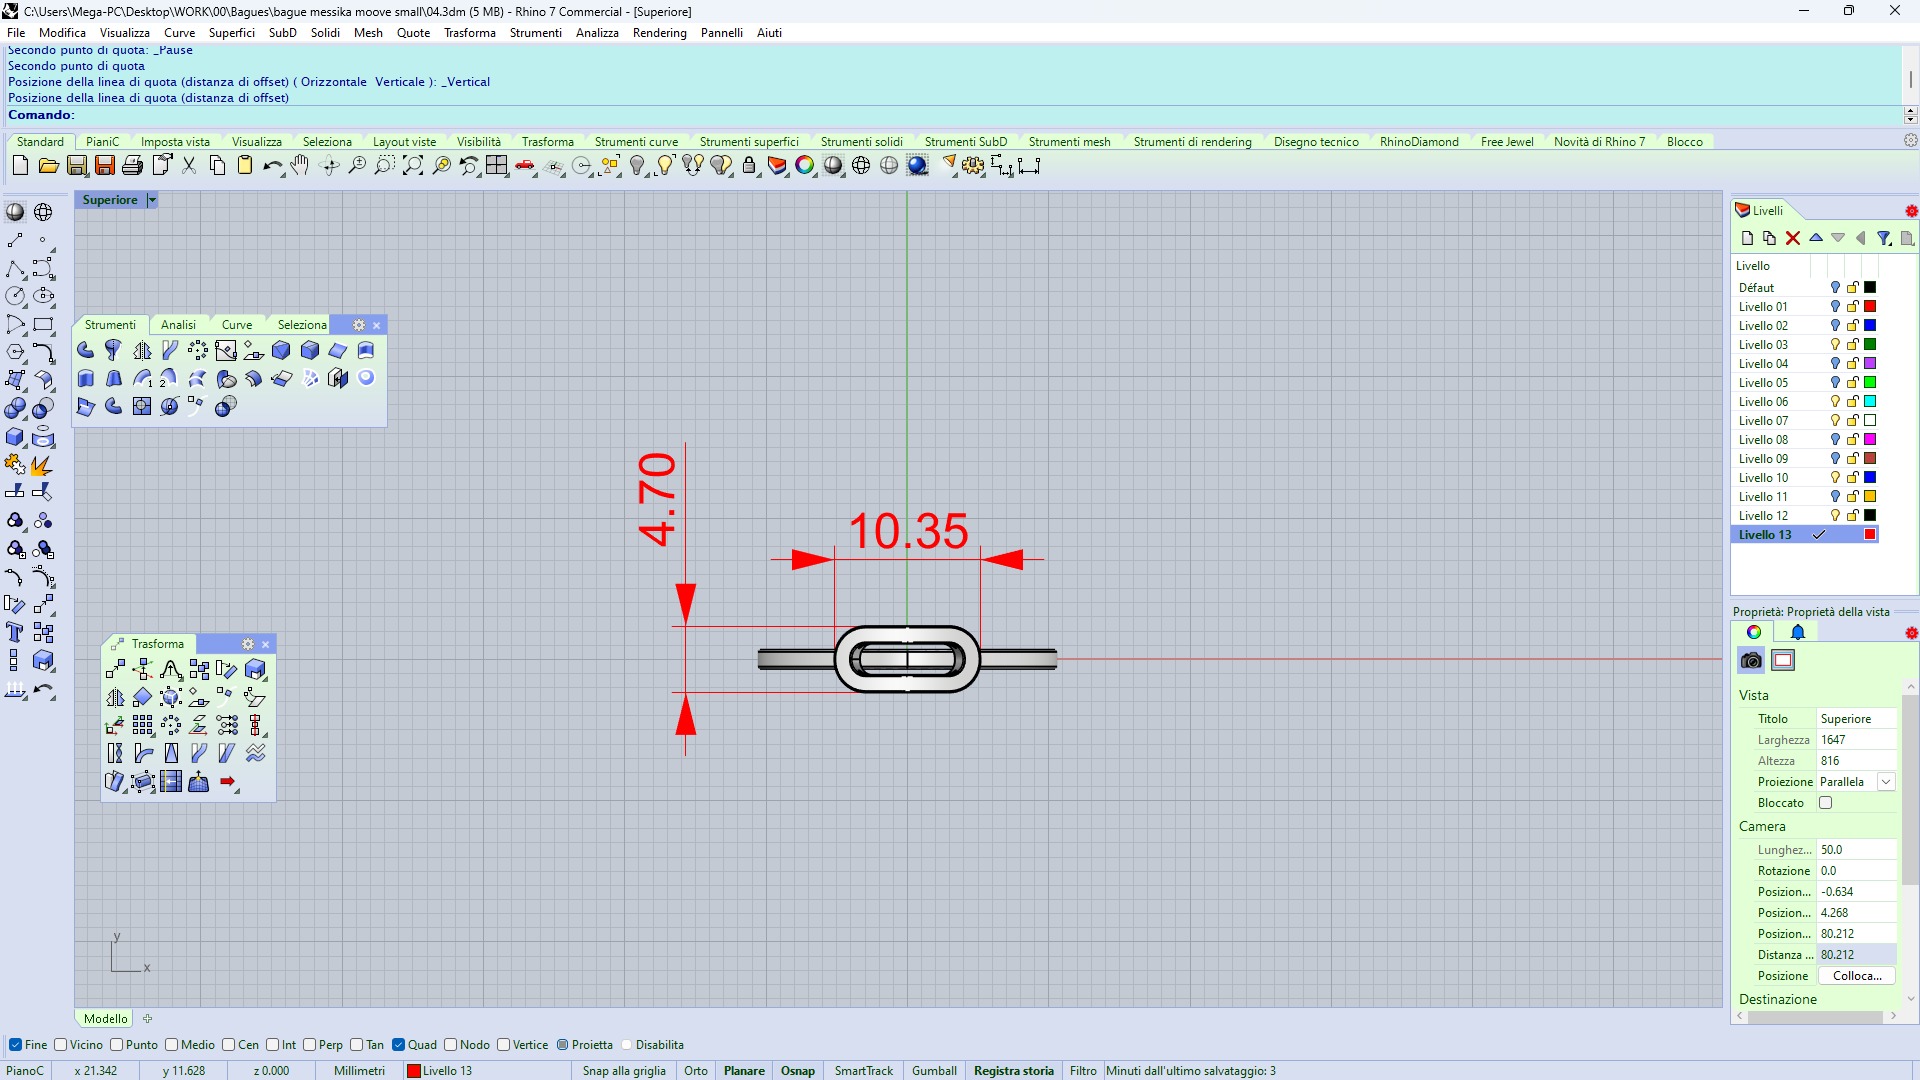Select the Pan hand tool
Image resolution: width=1920 pixels, height=1080 pixels.
click(300, 166)
